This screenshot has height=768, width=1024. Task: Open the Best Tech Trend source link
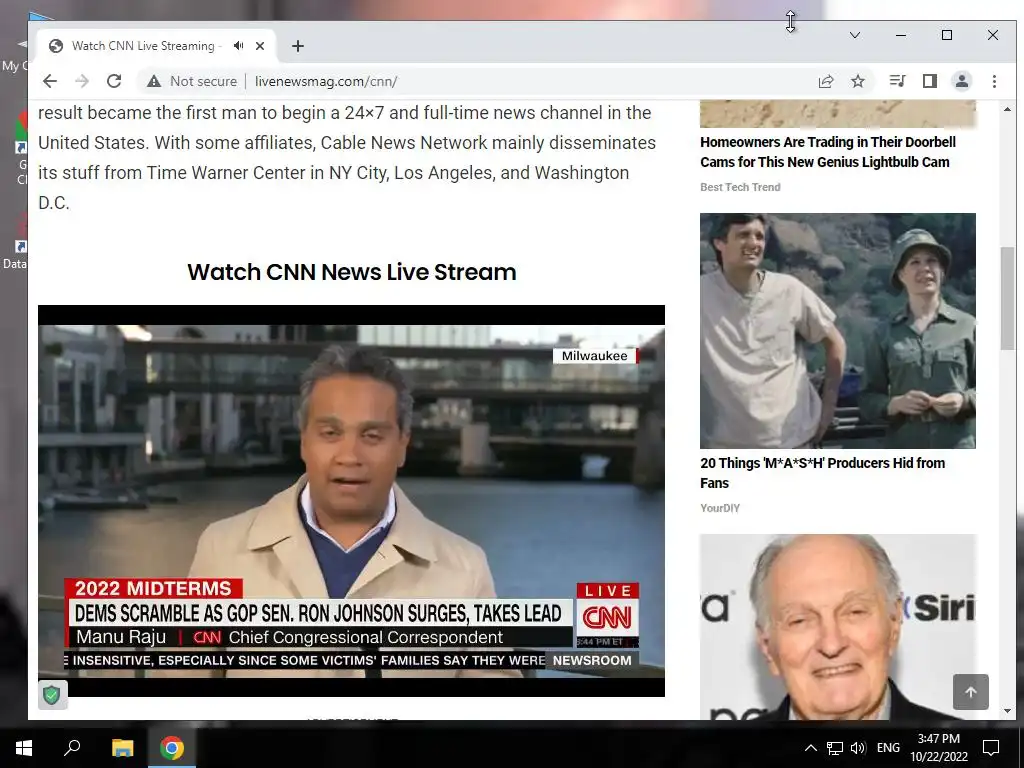[740, 187]
